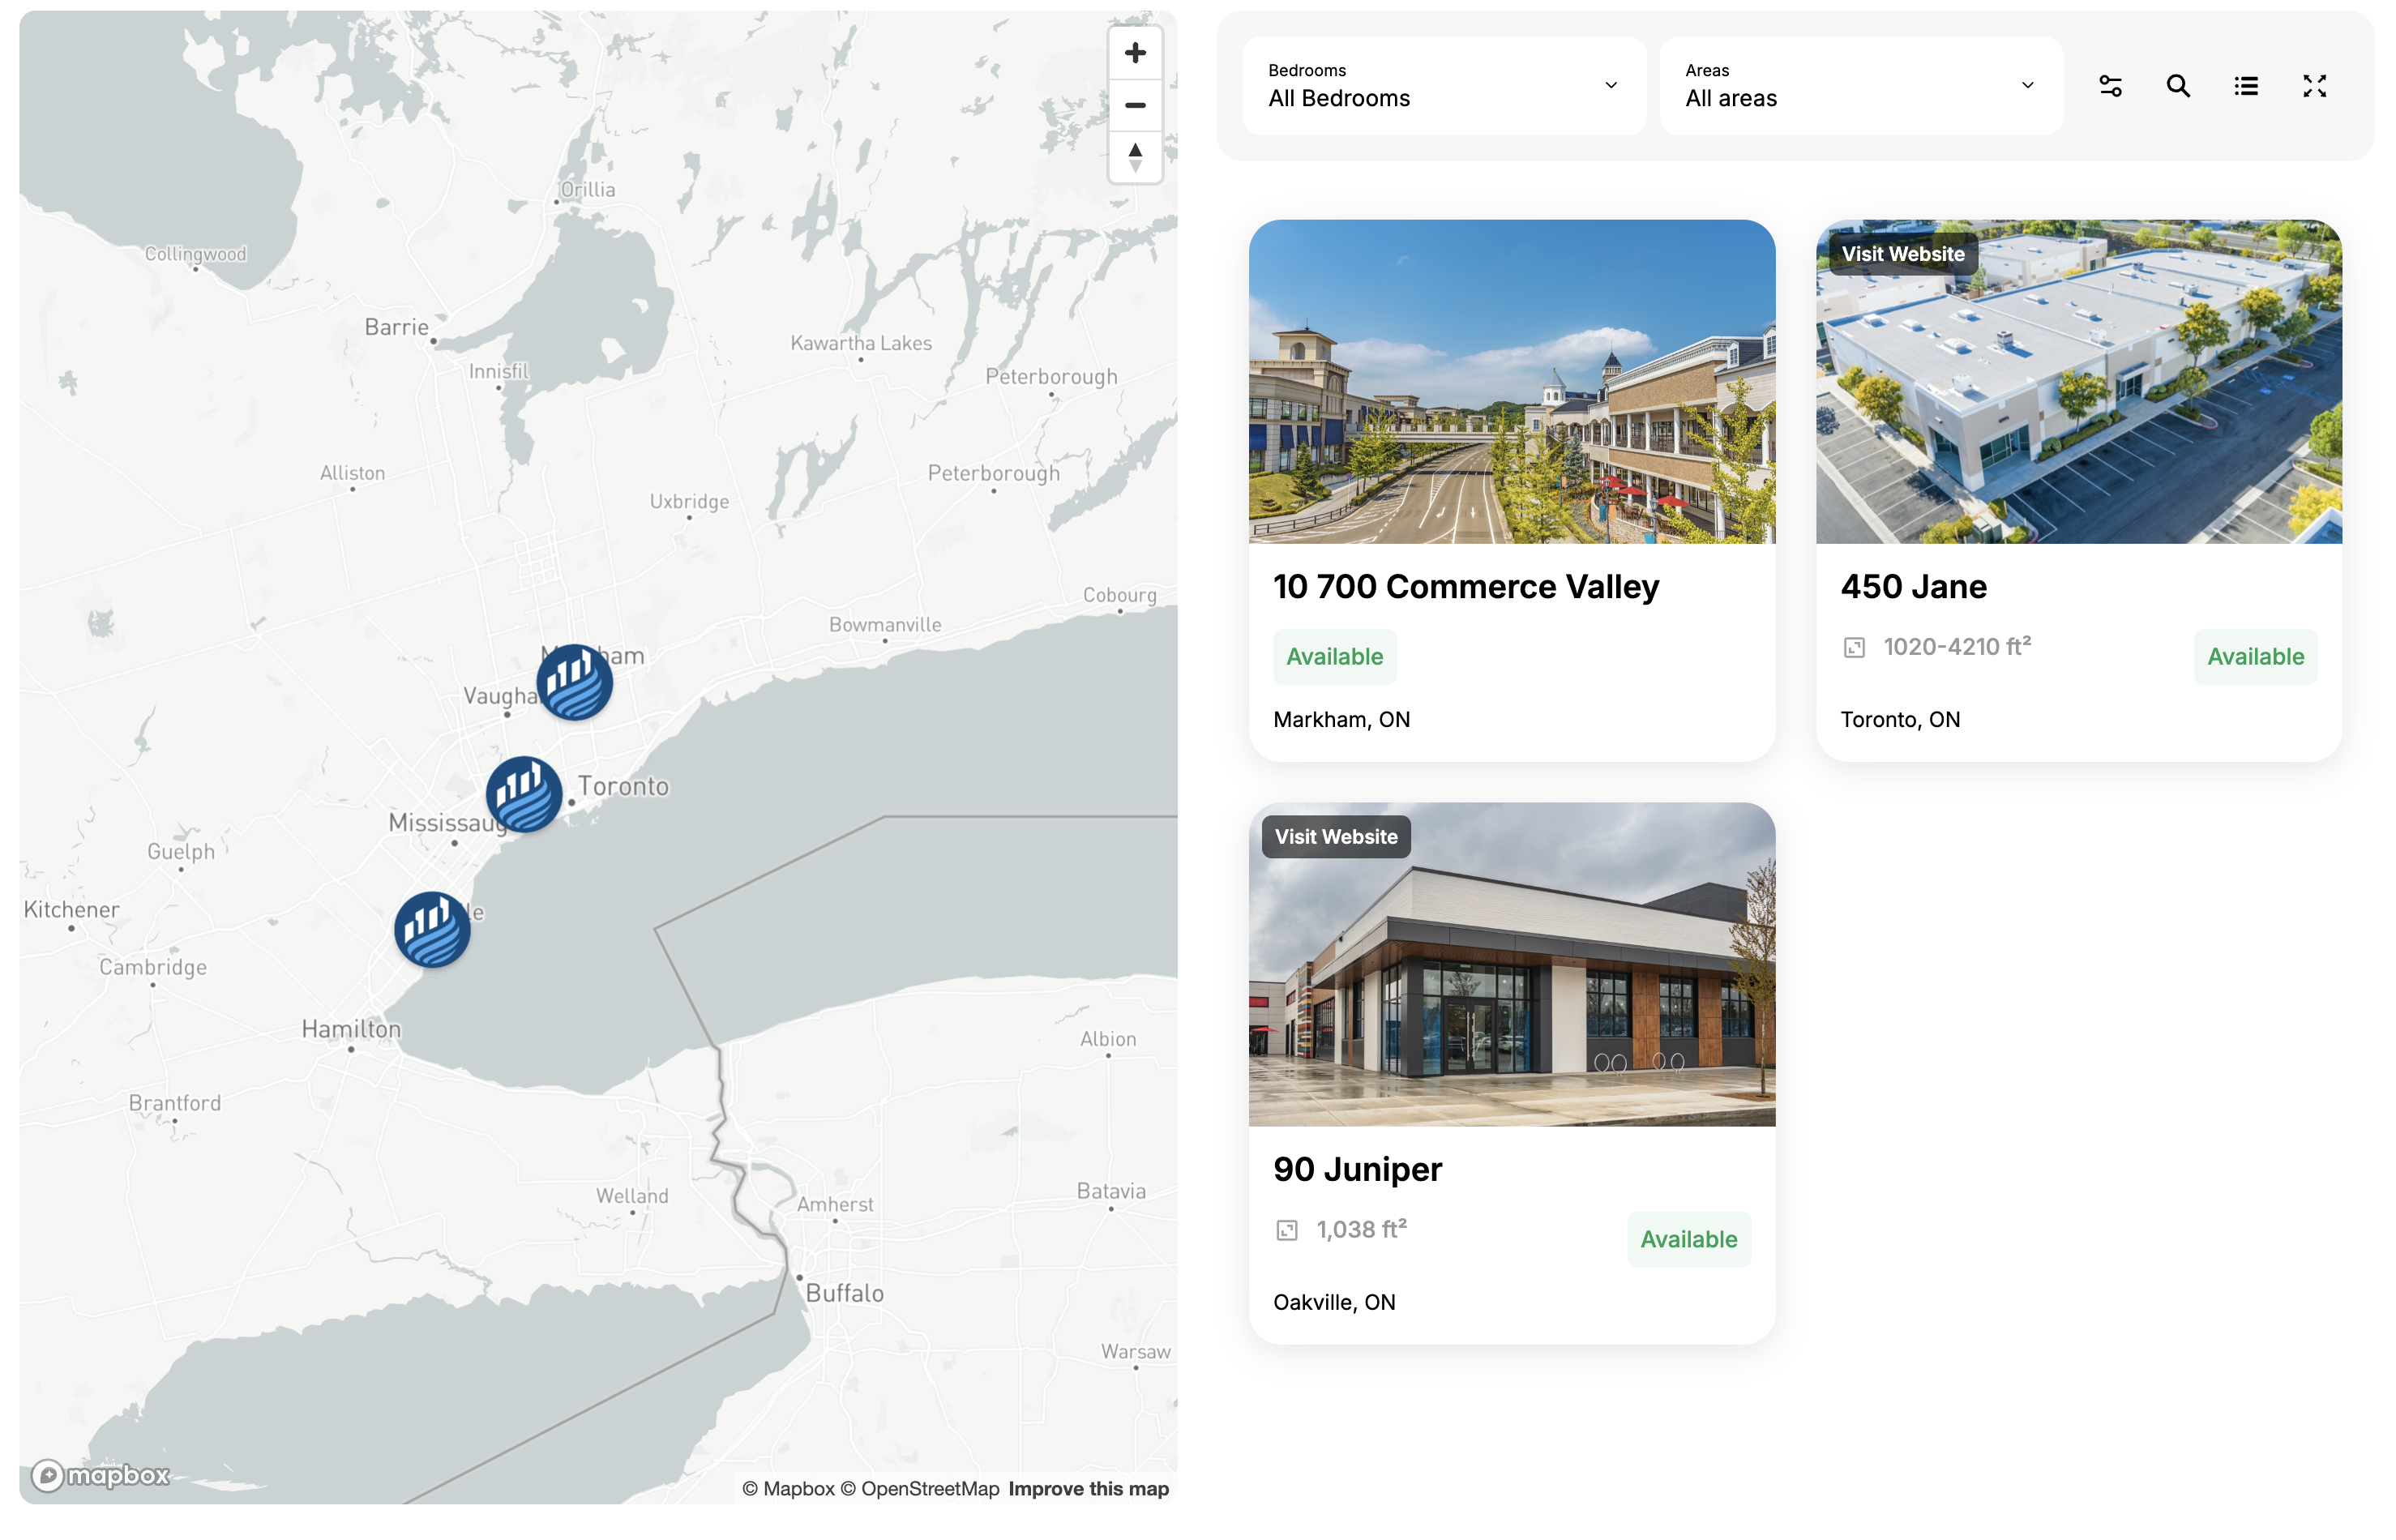
Task: Click the 10 700 Commerce Valley title
Action: click(1466, 587)
